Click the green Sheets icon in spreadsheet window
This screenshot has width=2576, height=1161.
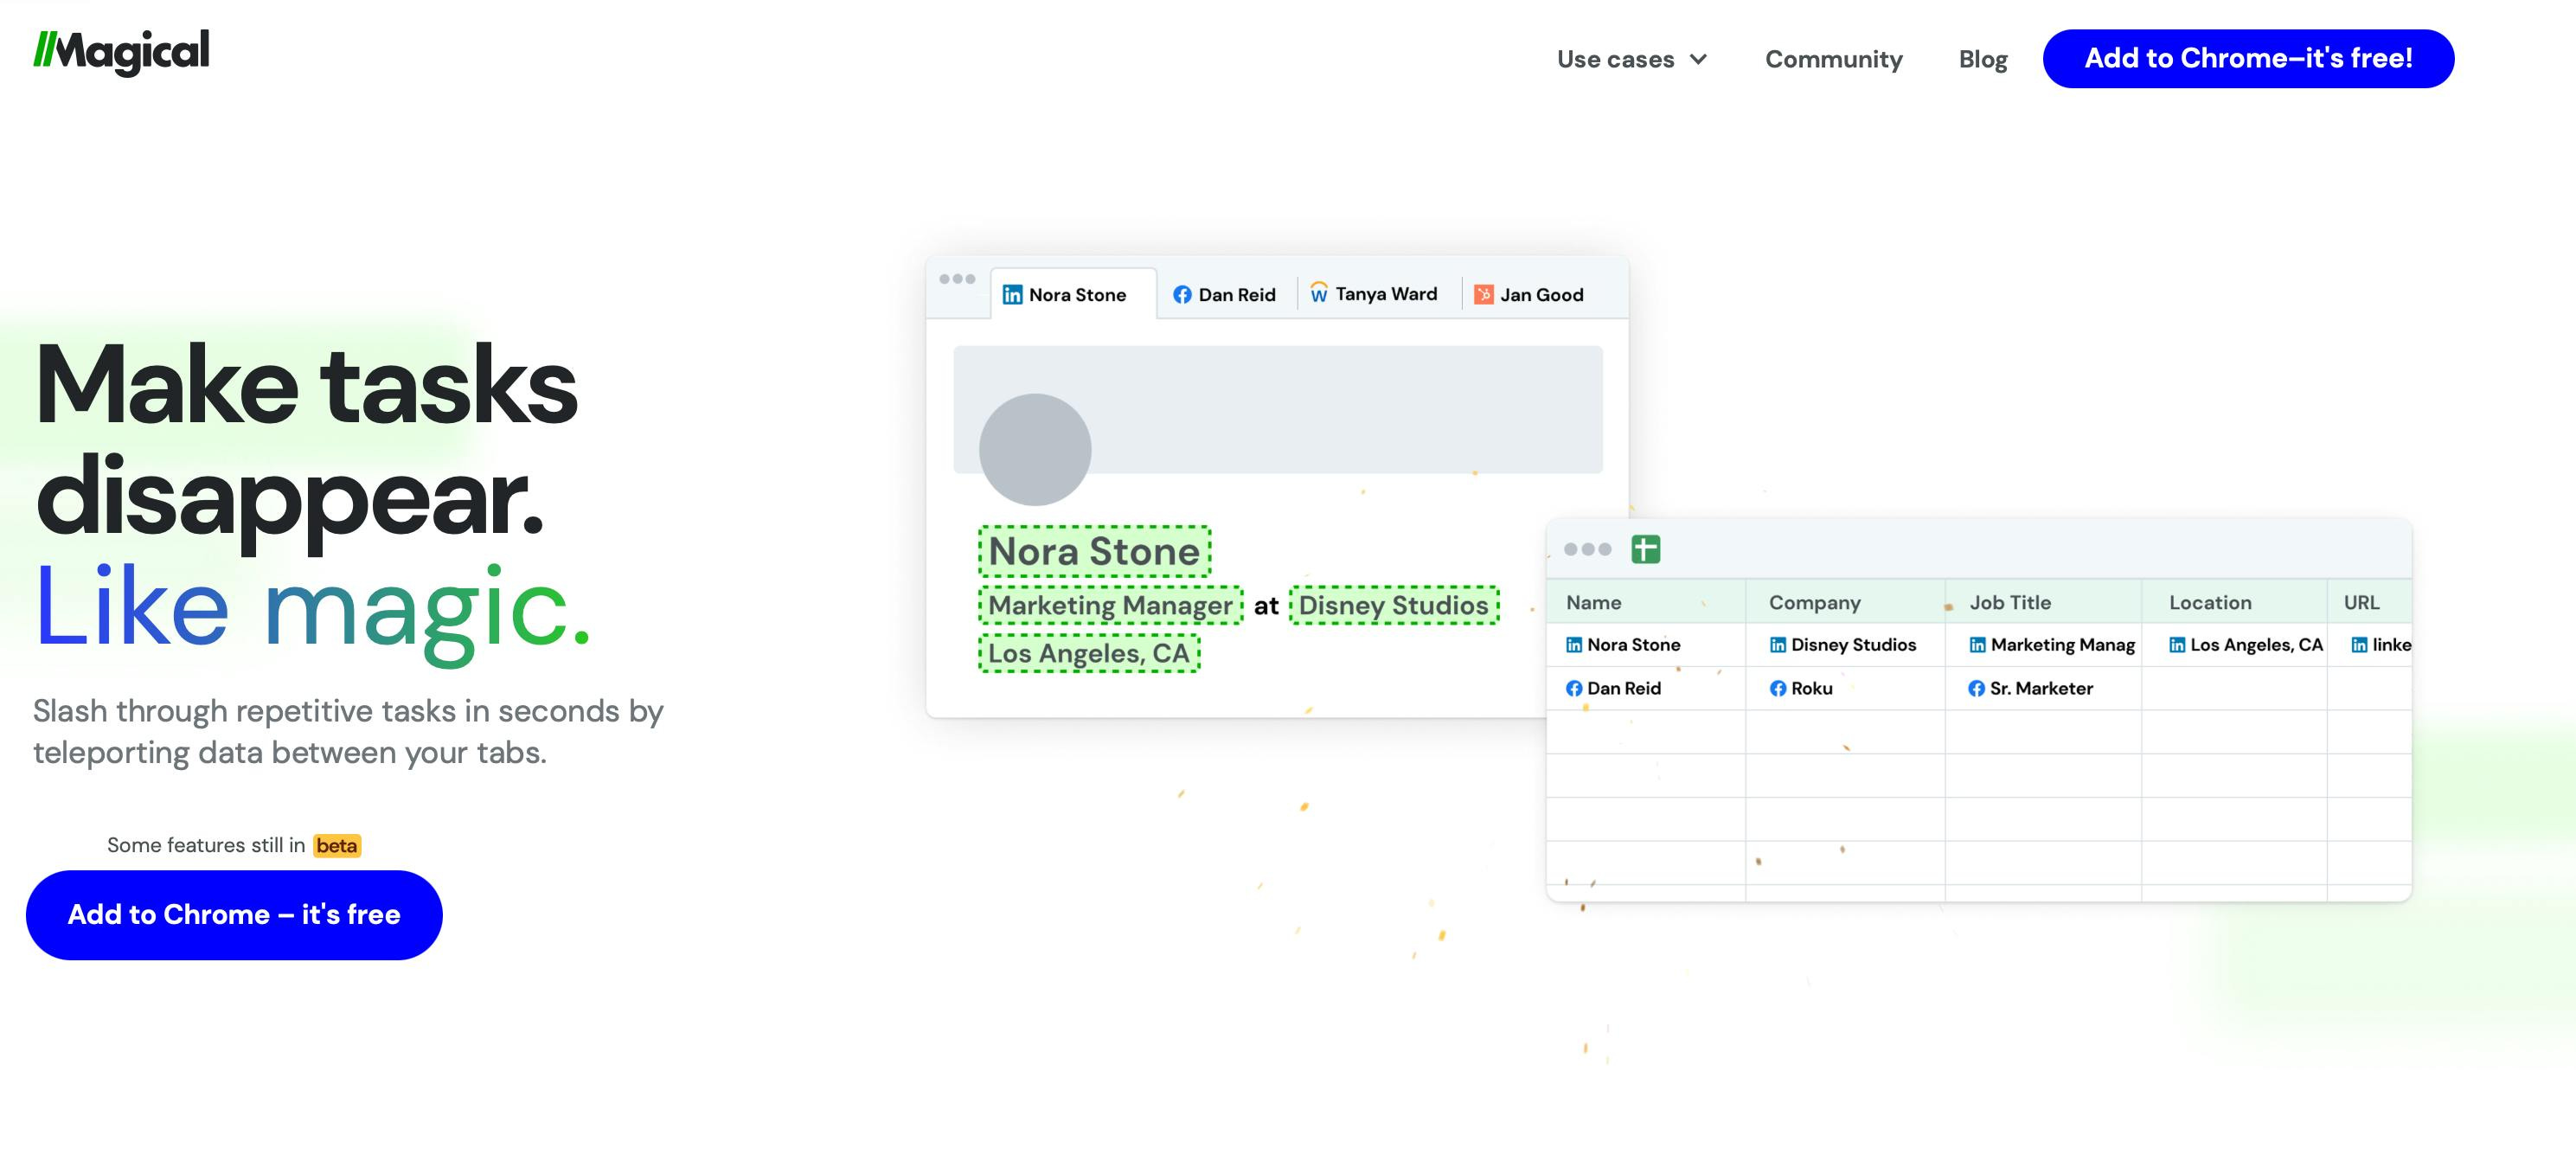(x=1645, y=549)
